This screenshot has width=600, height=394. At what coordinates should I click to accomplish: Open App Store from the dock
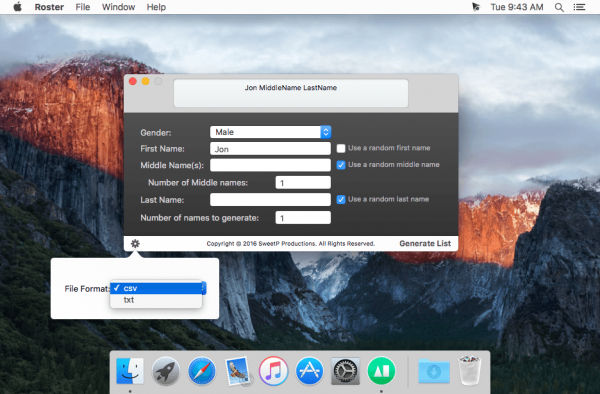point(309,371)
